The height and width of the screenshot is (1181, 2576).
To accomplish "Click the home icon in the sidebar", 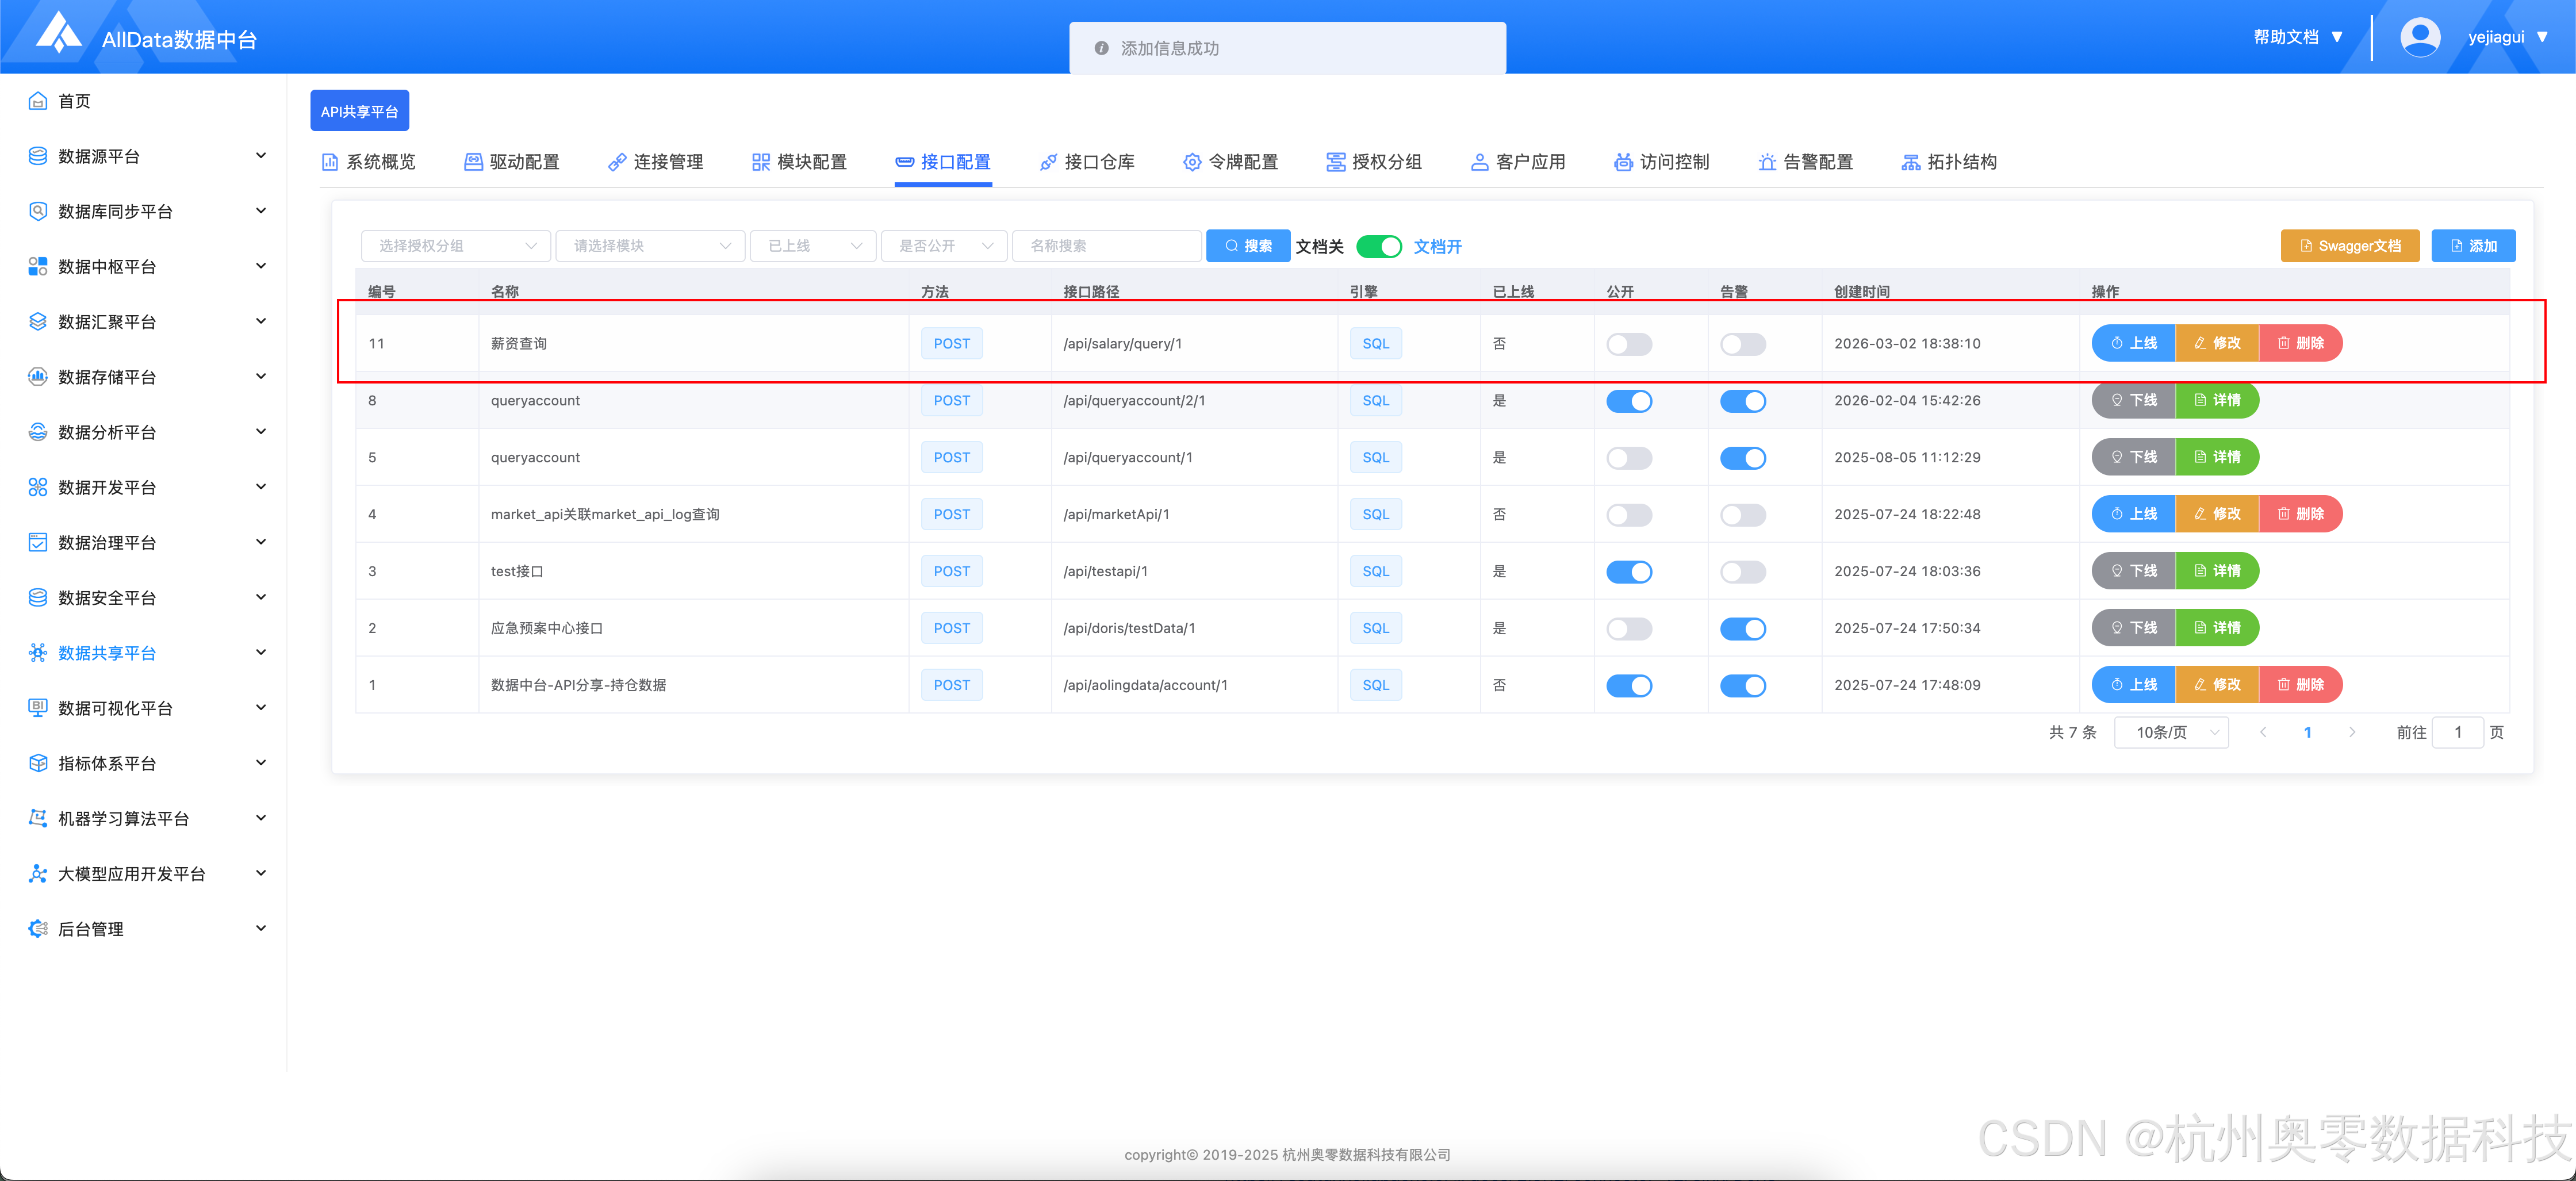I will click(38, 101).
